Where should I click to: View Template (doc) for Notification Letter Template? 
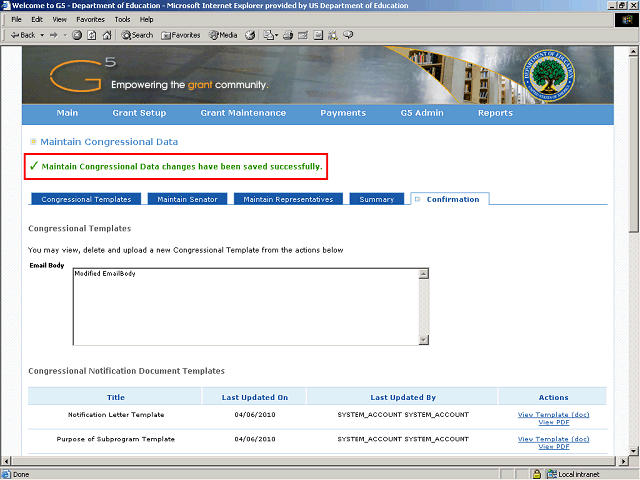pos(553,415)
